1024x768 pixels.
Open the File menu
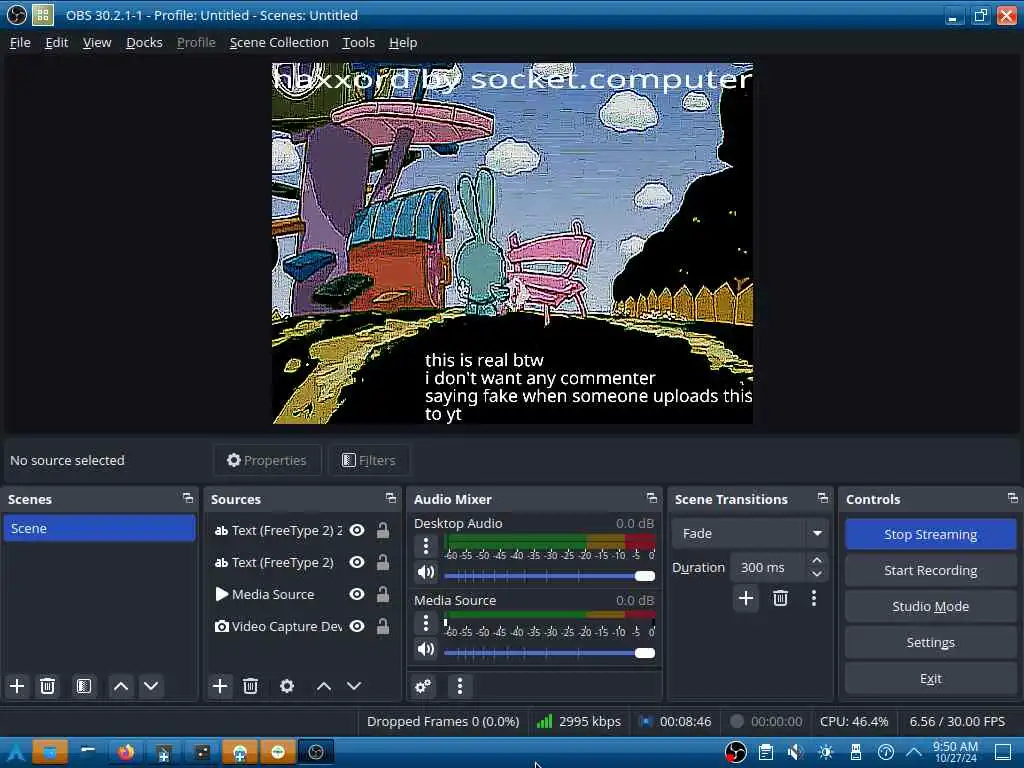(20, 42)
